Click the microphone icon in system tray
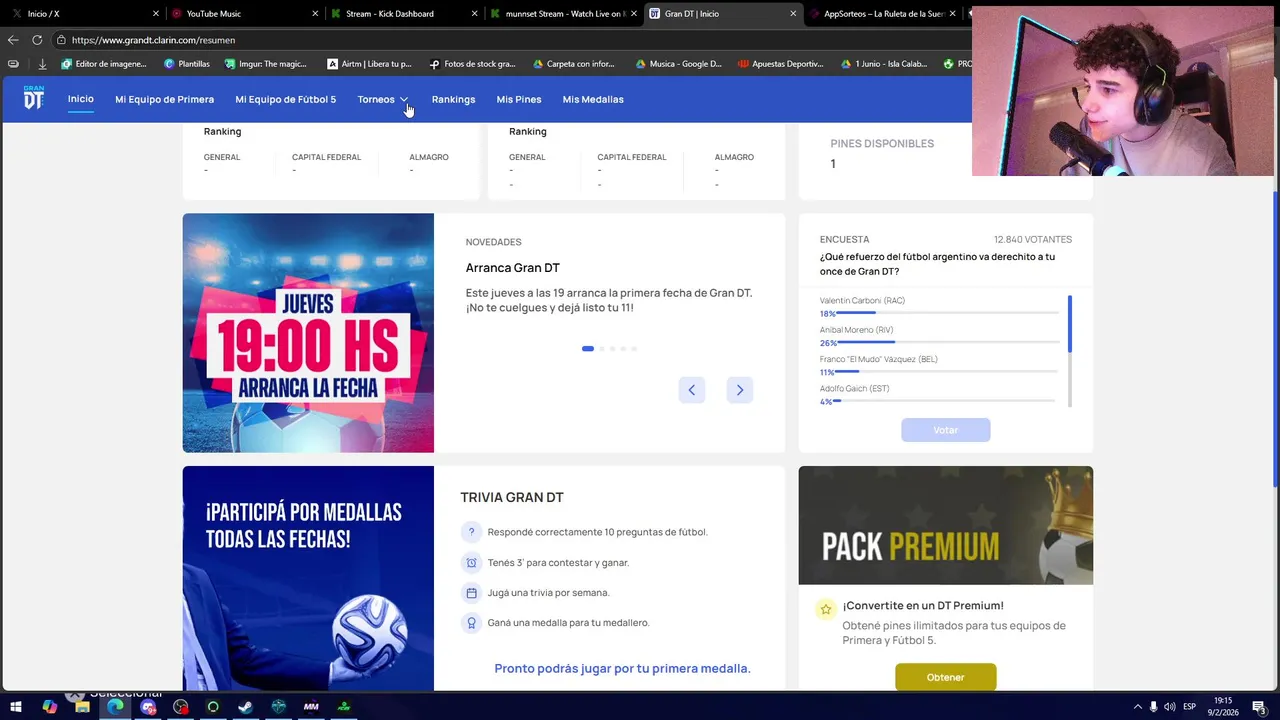 pos(1153,706)
